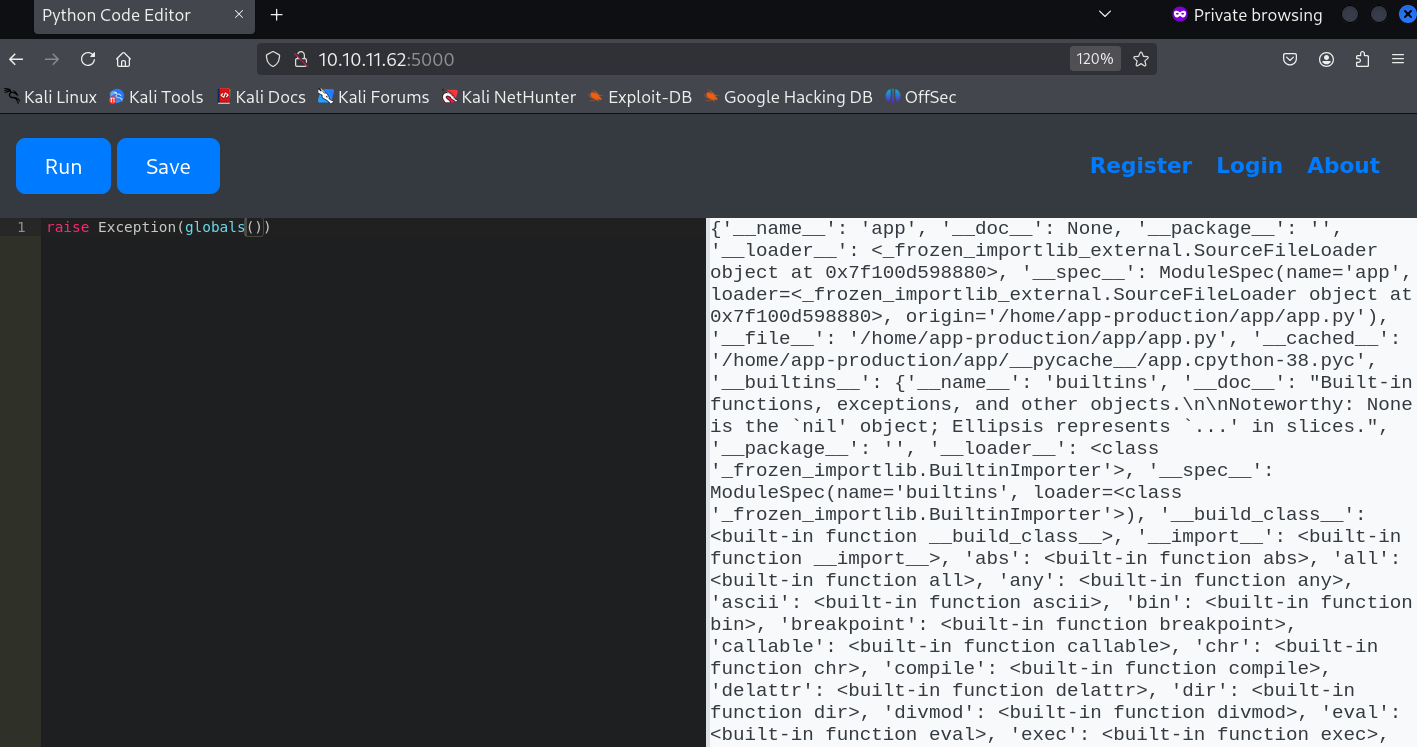This screenshot has width=1417, height=747.
Task: Show site info via insecure padlock icon
Action: pos(299,59)
